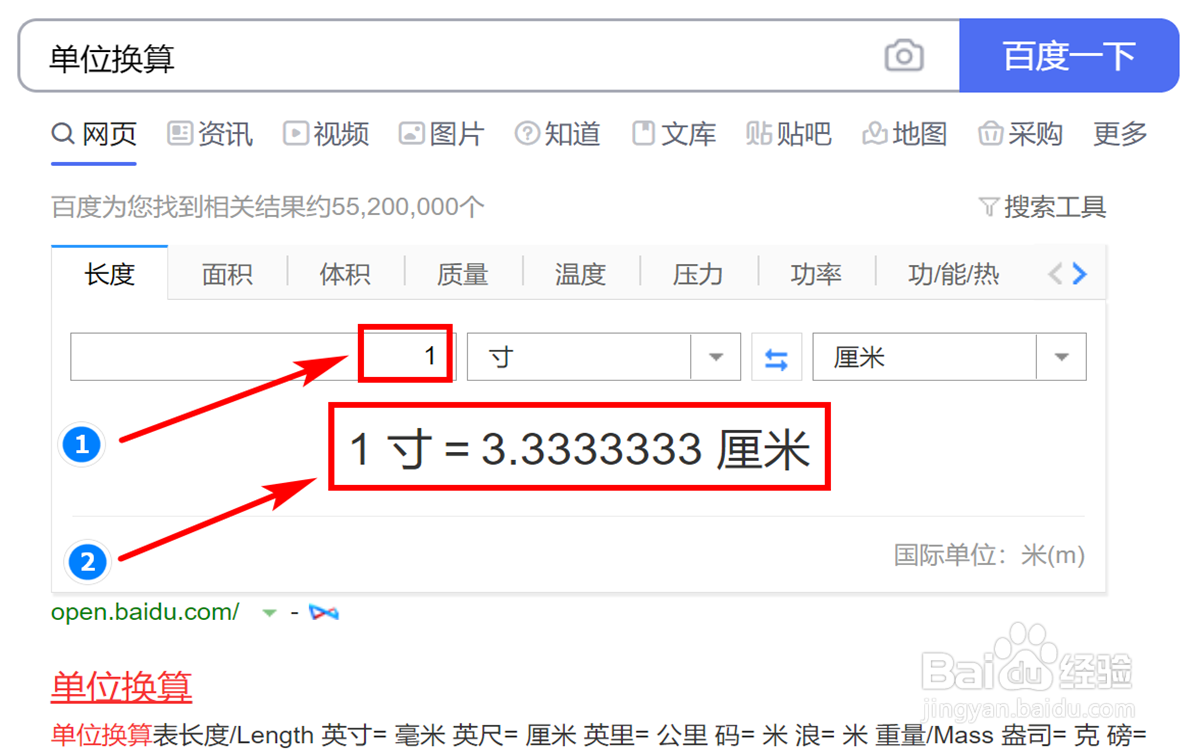Click the blue badge icon after open.baidu.com

[x=324, y=612]
